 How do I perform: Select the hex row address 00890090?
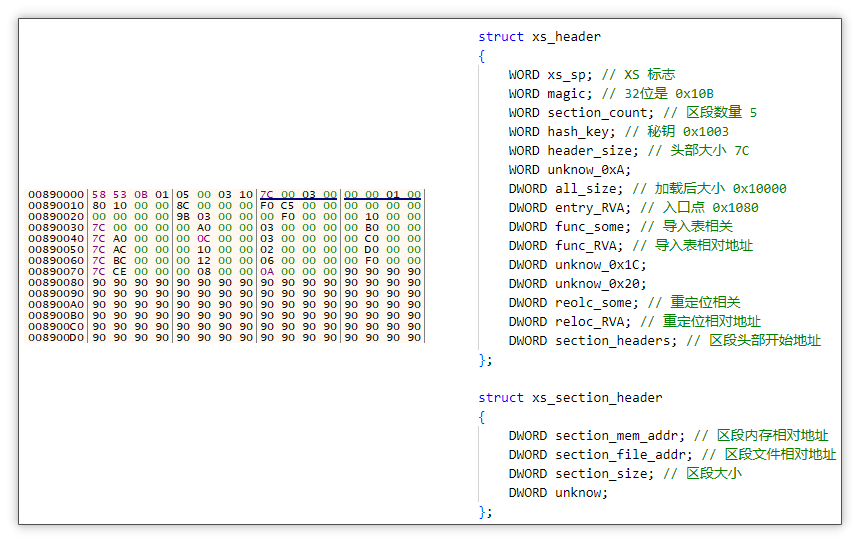pos(56,293)
